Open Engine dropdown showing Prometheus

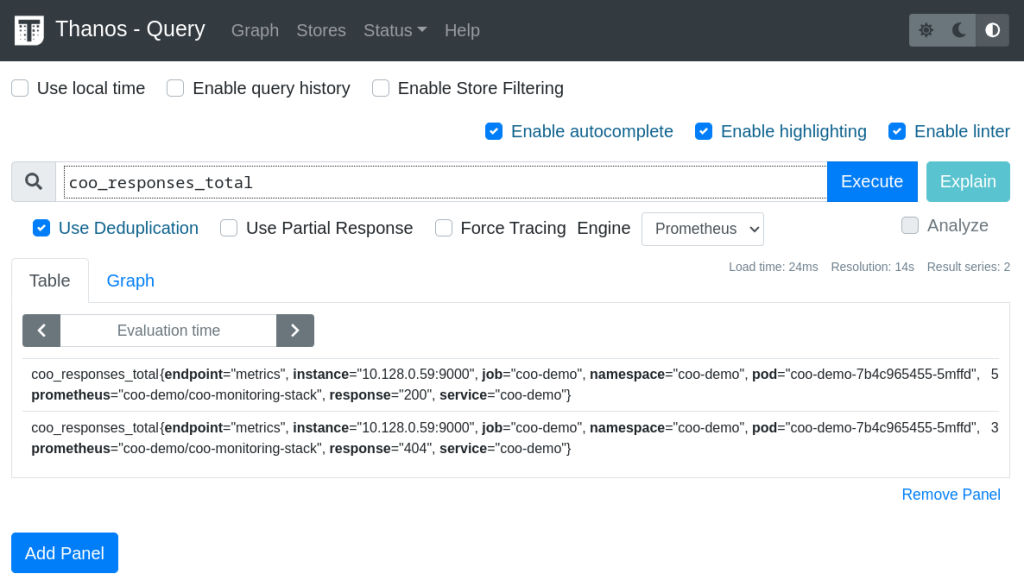(702, 229)
